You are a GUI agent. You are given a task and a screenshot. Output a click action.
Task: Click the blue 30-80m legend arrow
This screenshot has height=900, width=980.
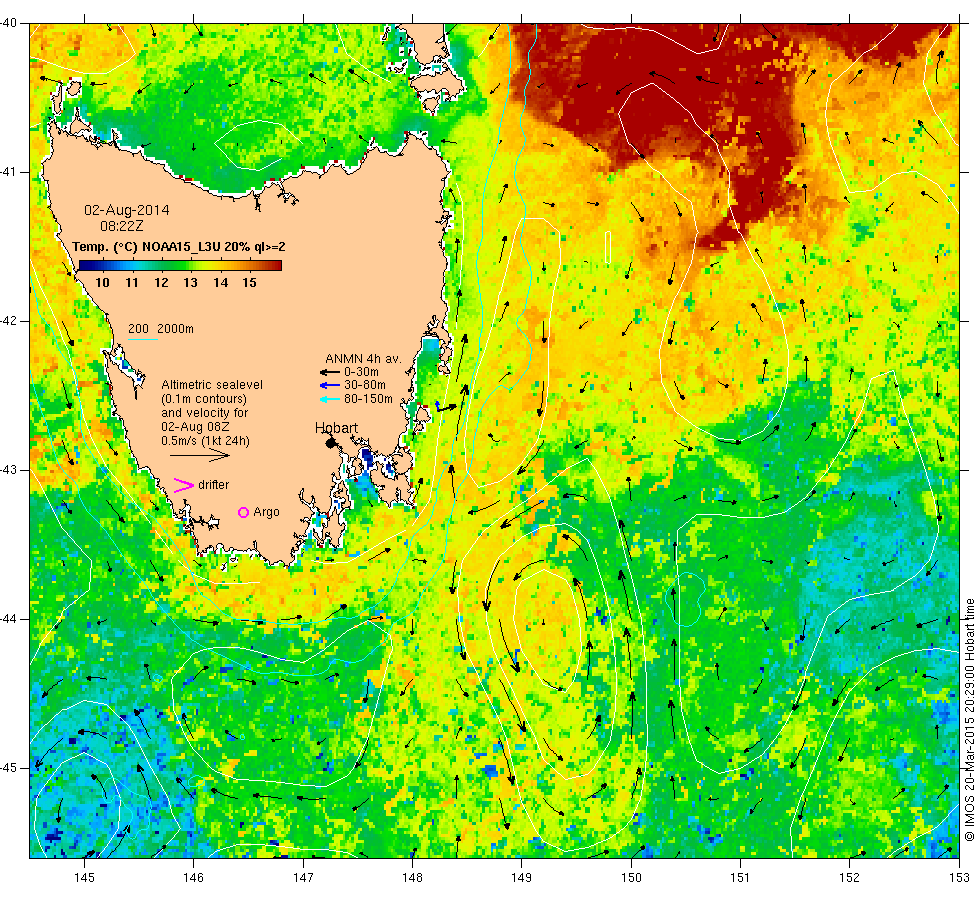tap(329, 385)
